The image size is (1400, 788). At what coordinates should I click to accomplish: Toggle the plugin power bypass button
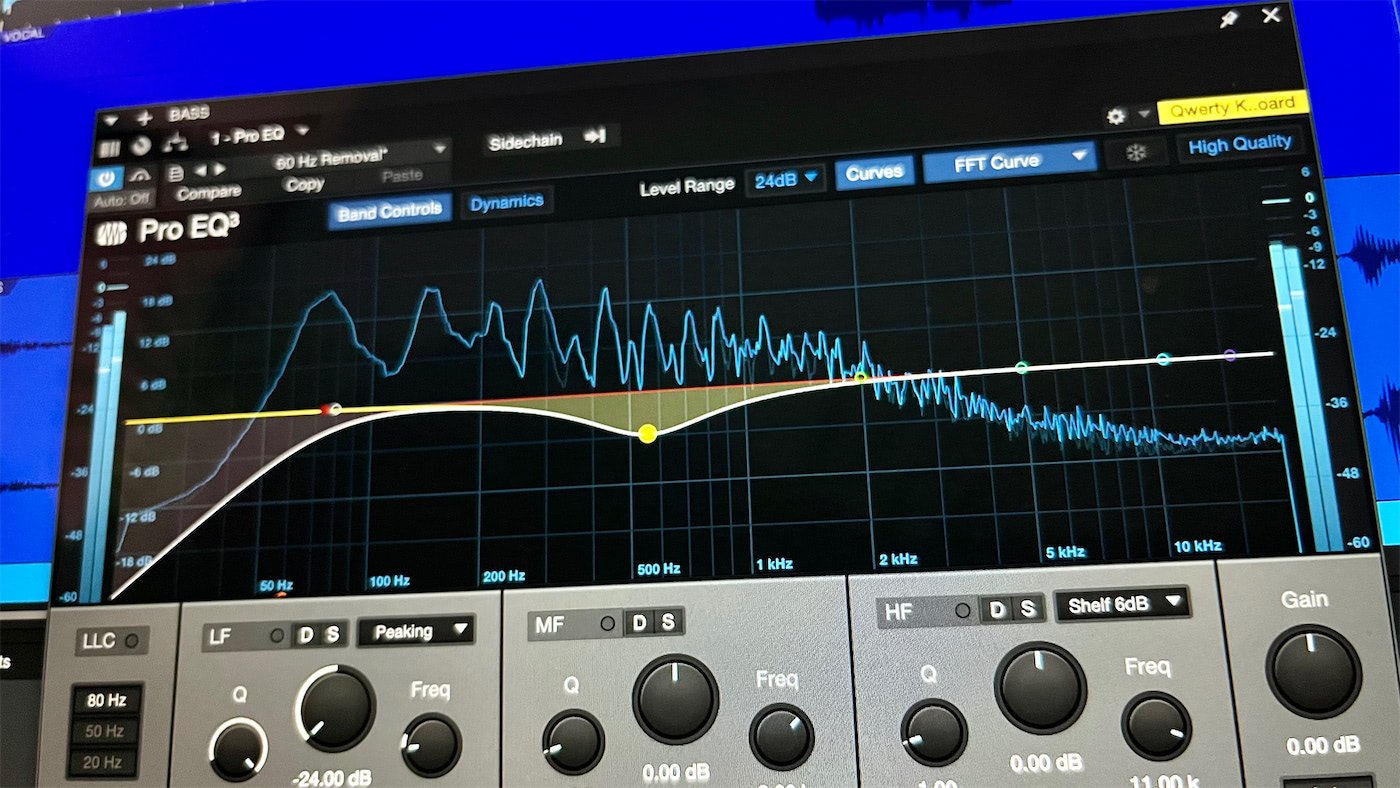point(106,179)
